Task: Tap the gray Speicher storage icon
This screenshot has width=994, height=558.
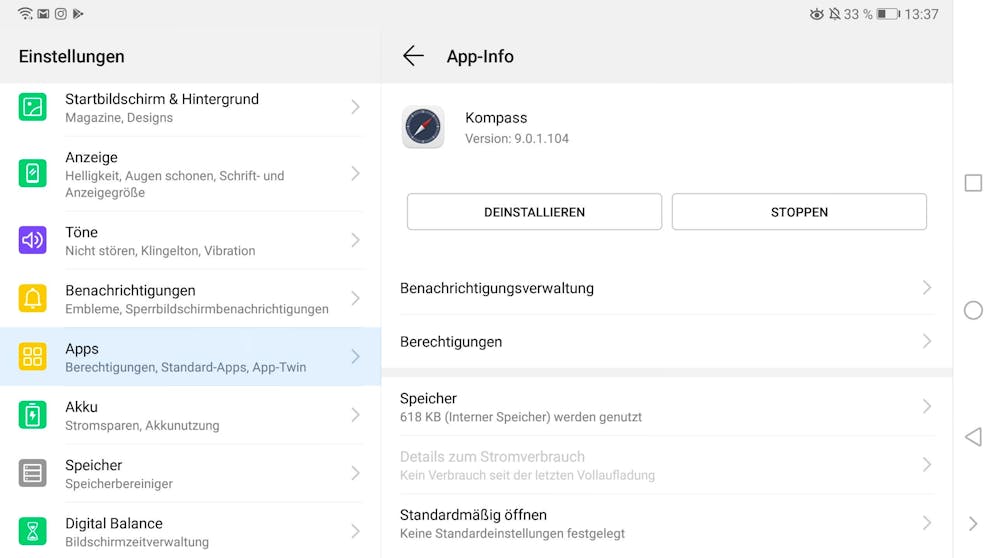Action: click(x=32, y=473)
